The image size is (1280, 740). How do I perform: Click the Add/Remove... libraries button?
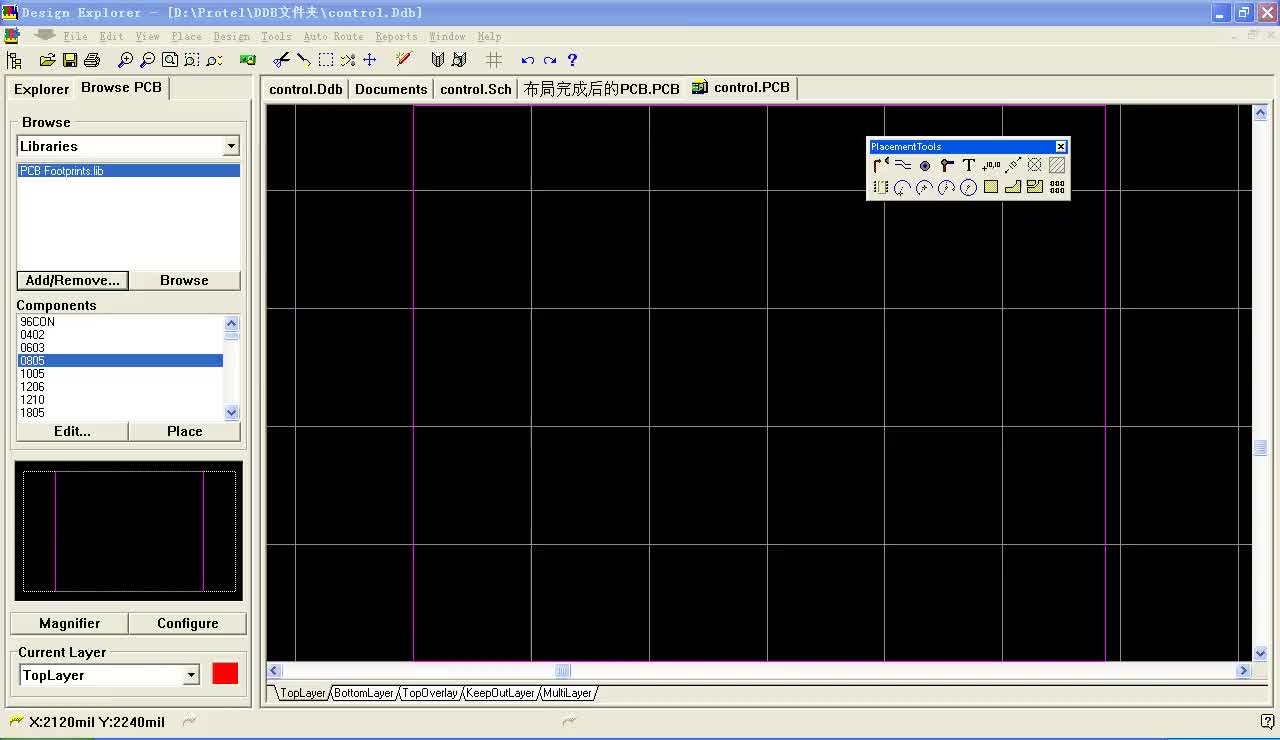(72, 280)
